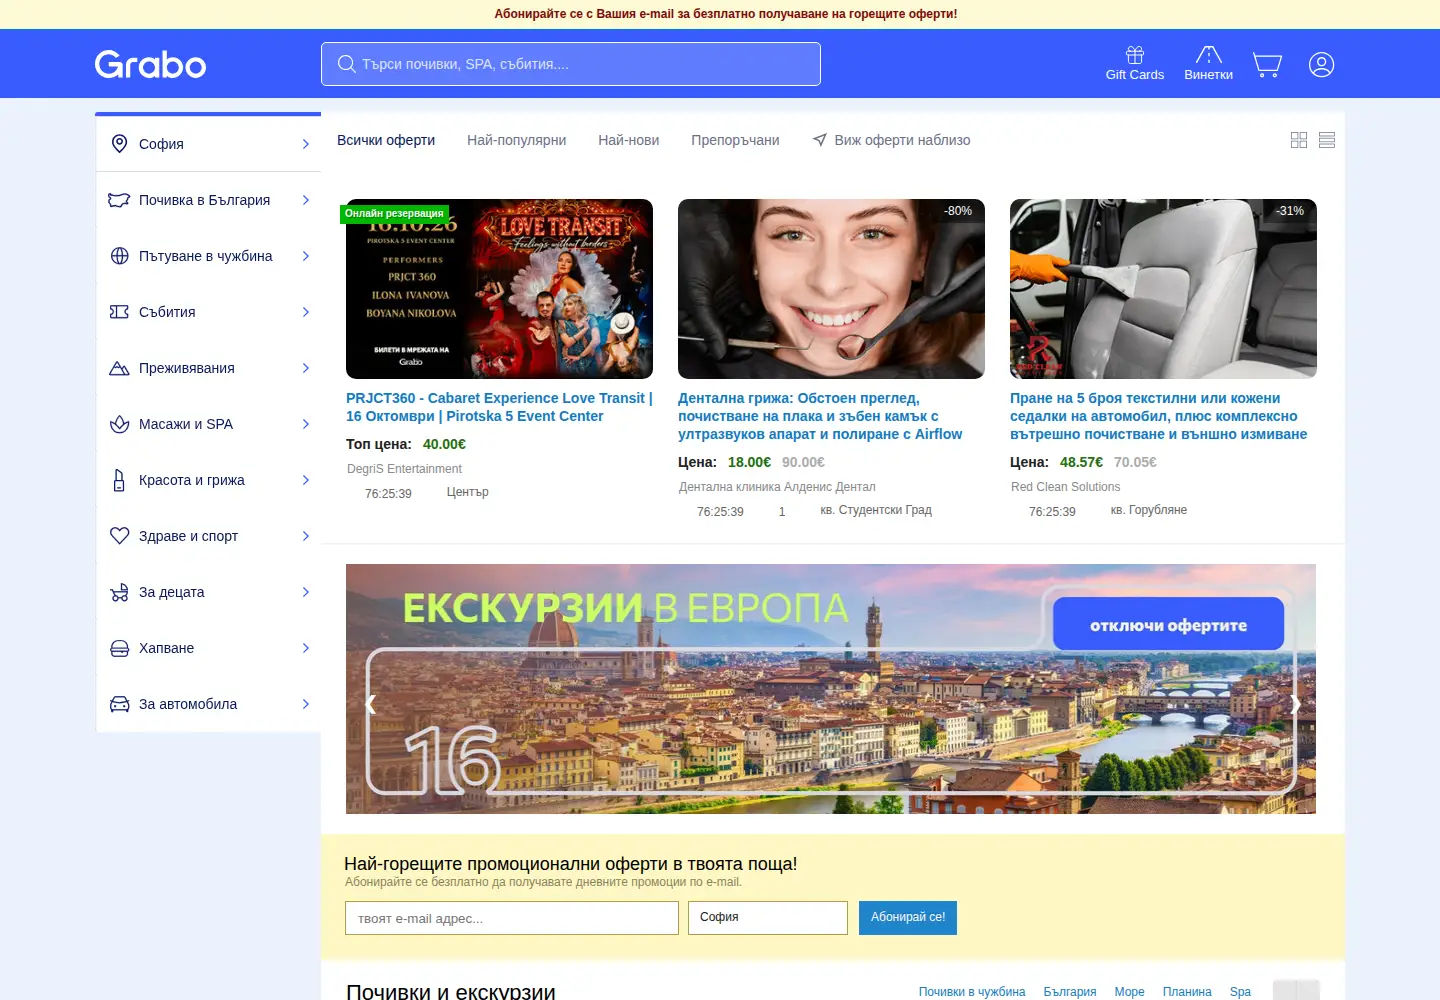Click the lotus icon for Масажи и SPA
This screenshot has width=1440, height=1000.
click(119, 424)
